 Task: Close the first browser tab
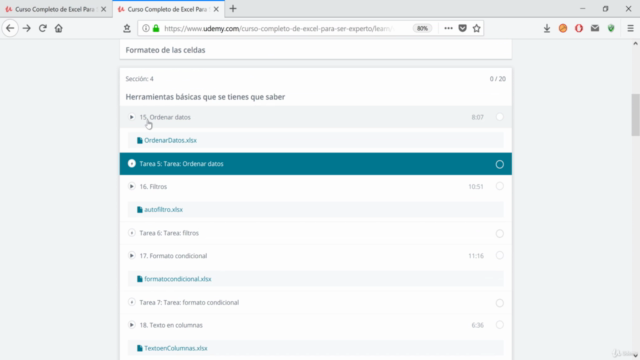tap(104, 9)
